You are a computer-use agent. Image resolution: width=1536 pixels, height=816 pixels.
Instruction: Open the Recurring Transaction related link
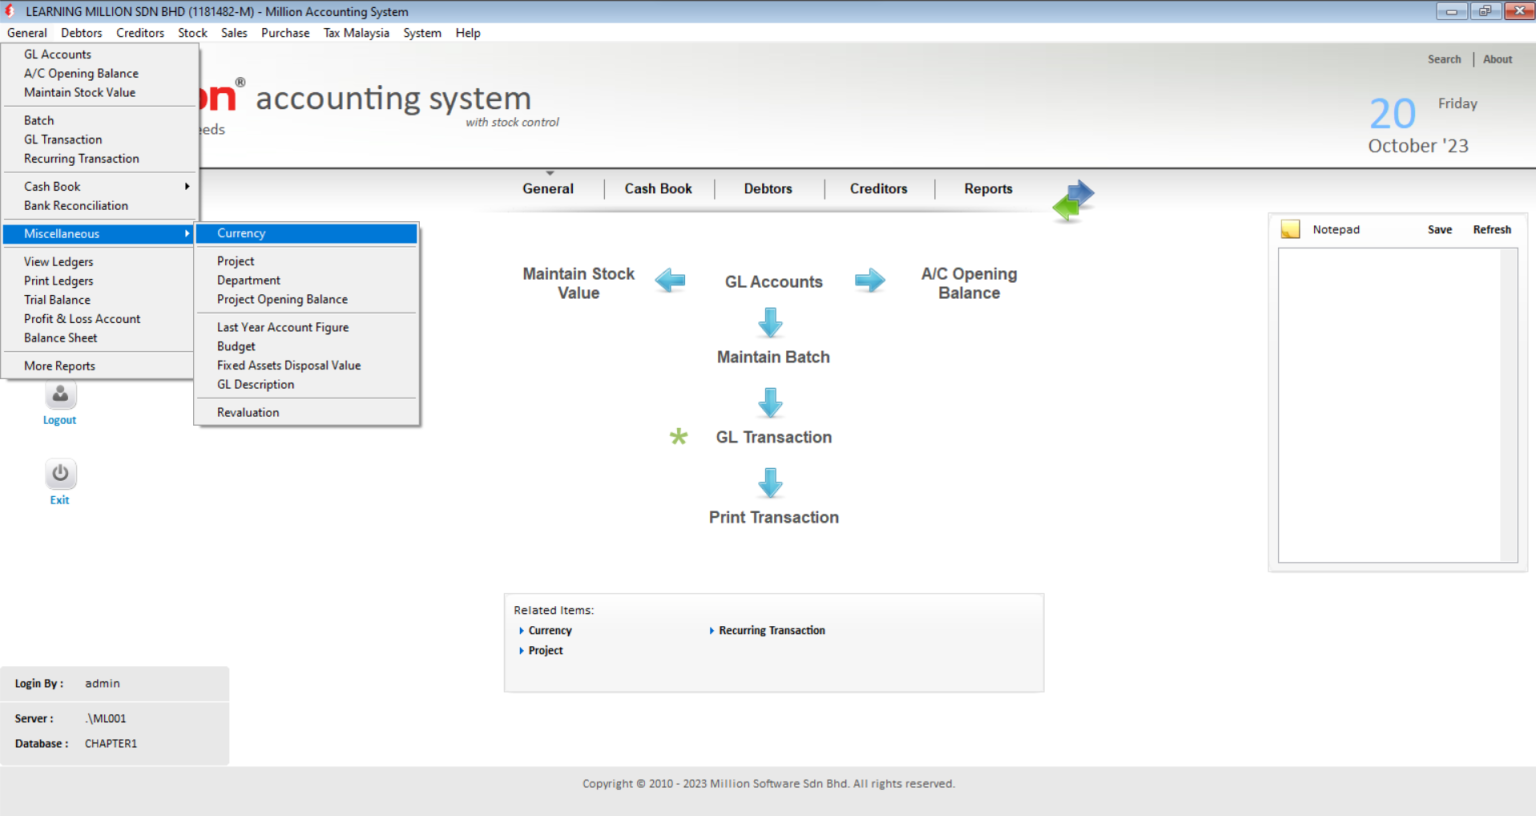click(x=772, y=630)
